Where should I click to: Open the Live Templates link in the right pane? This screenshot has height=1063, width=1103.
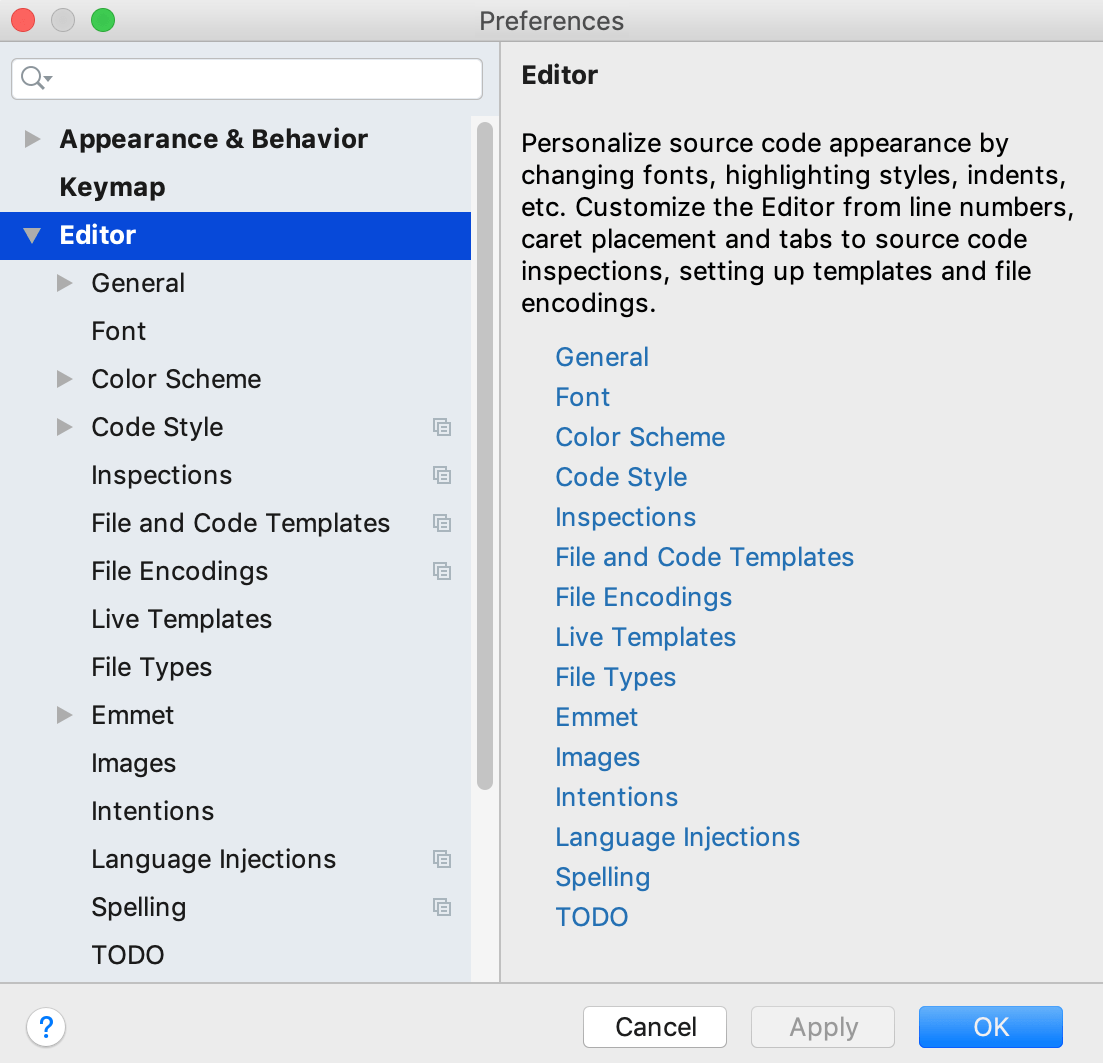(645, 637)
